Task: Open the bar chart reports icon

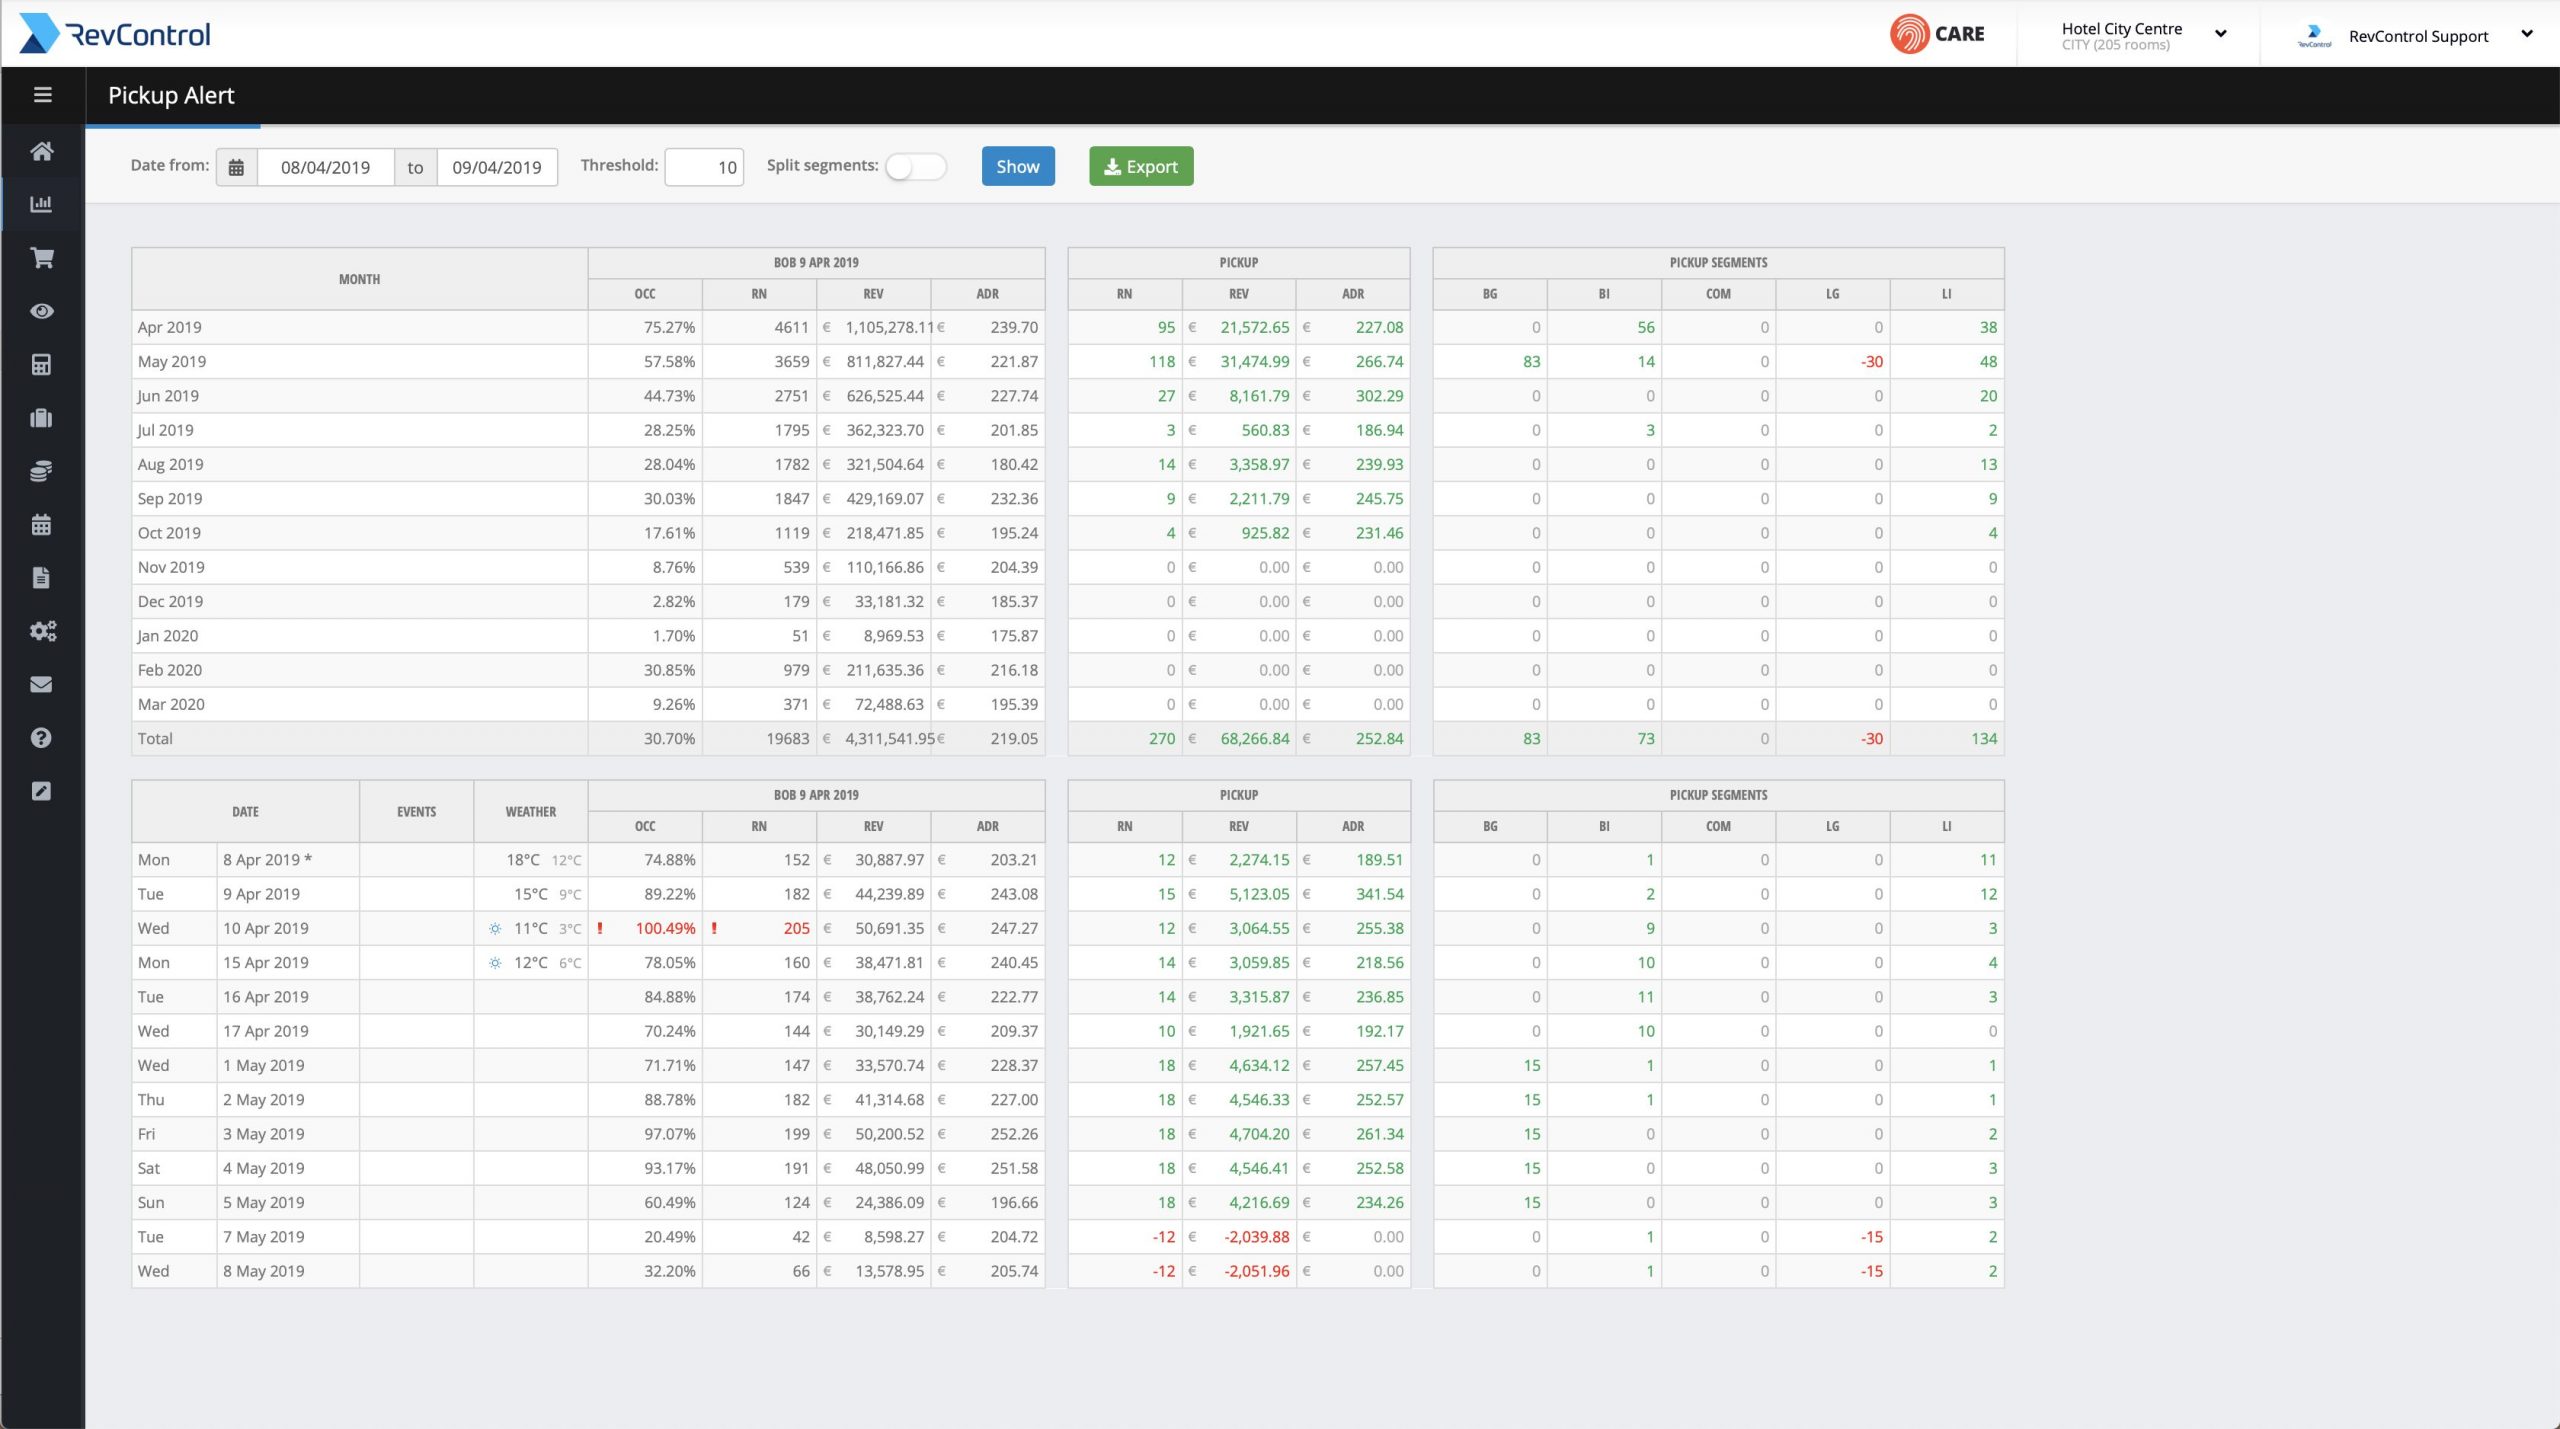Action: [42, 204]
